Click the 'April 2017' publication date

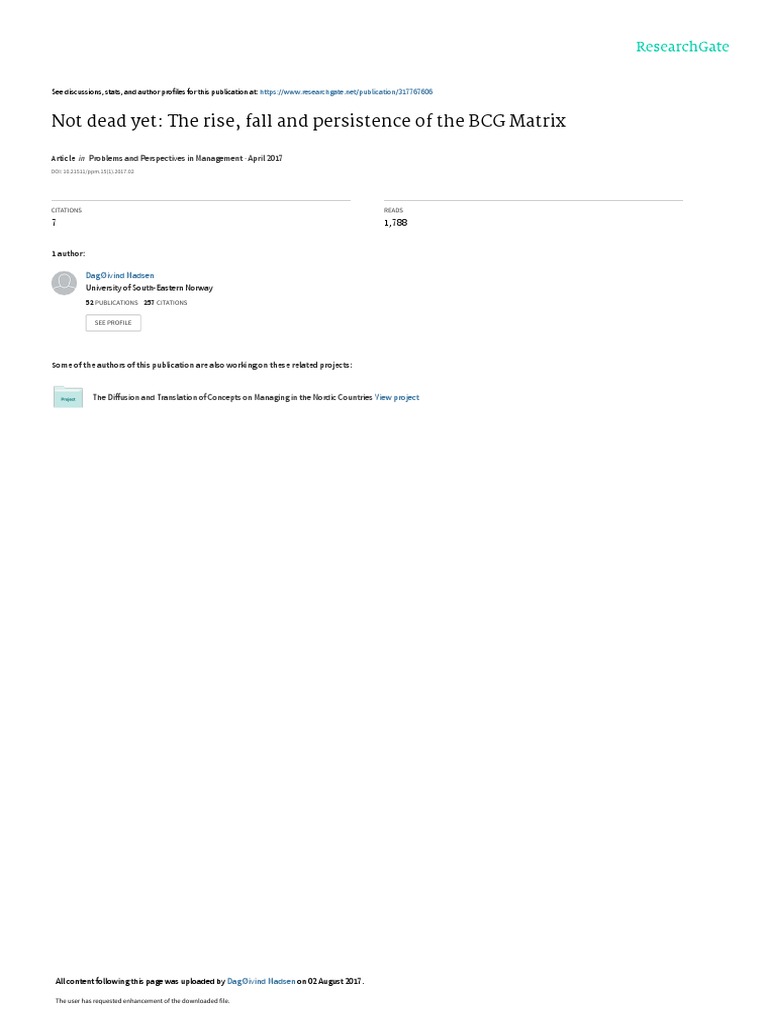(x=265, y=158)
